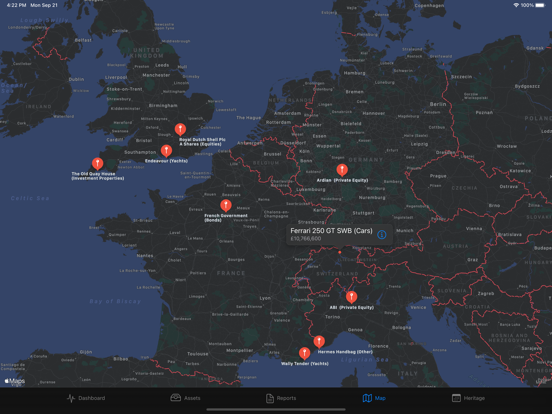Select the Map tab
The image size is (552, 414).
click(374, 398)
